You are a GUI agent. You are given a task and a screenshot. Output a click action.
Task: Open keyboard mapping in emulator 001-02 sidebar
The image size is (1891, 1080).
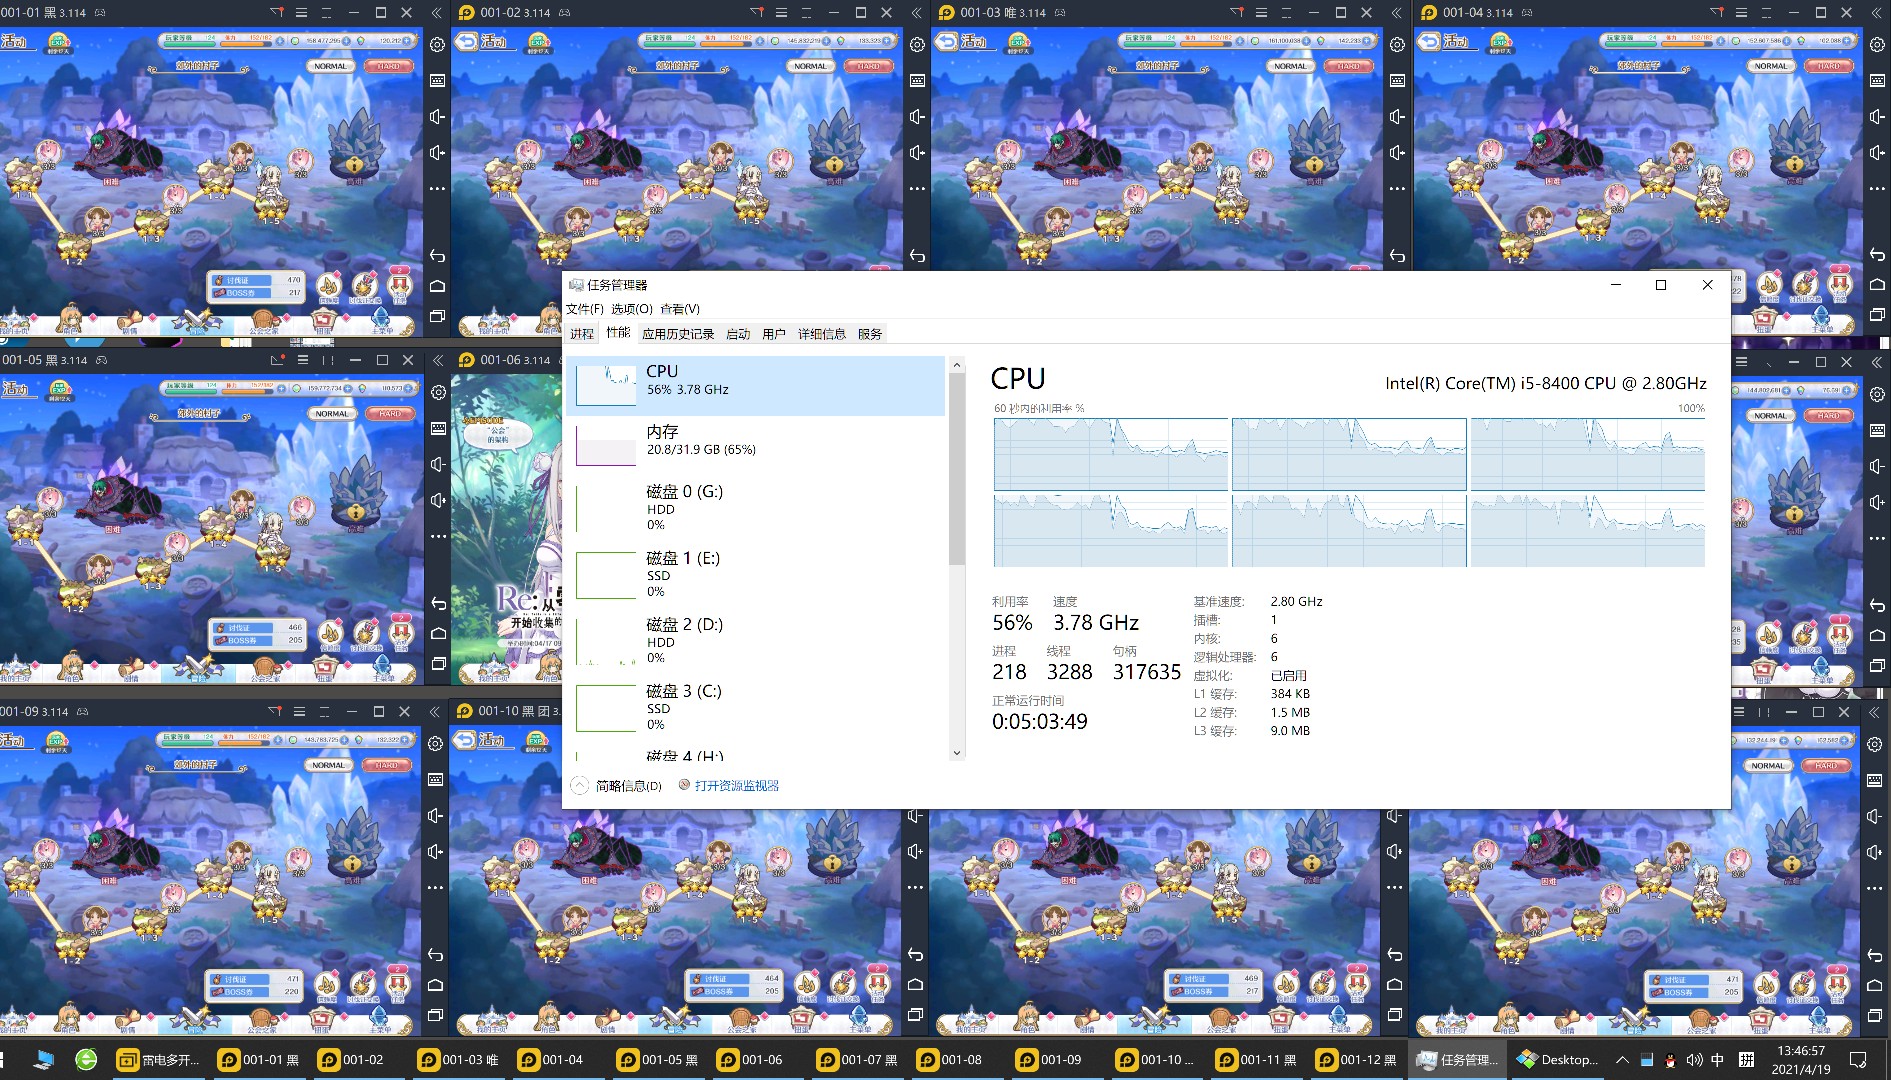(x=917, y=81)
